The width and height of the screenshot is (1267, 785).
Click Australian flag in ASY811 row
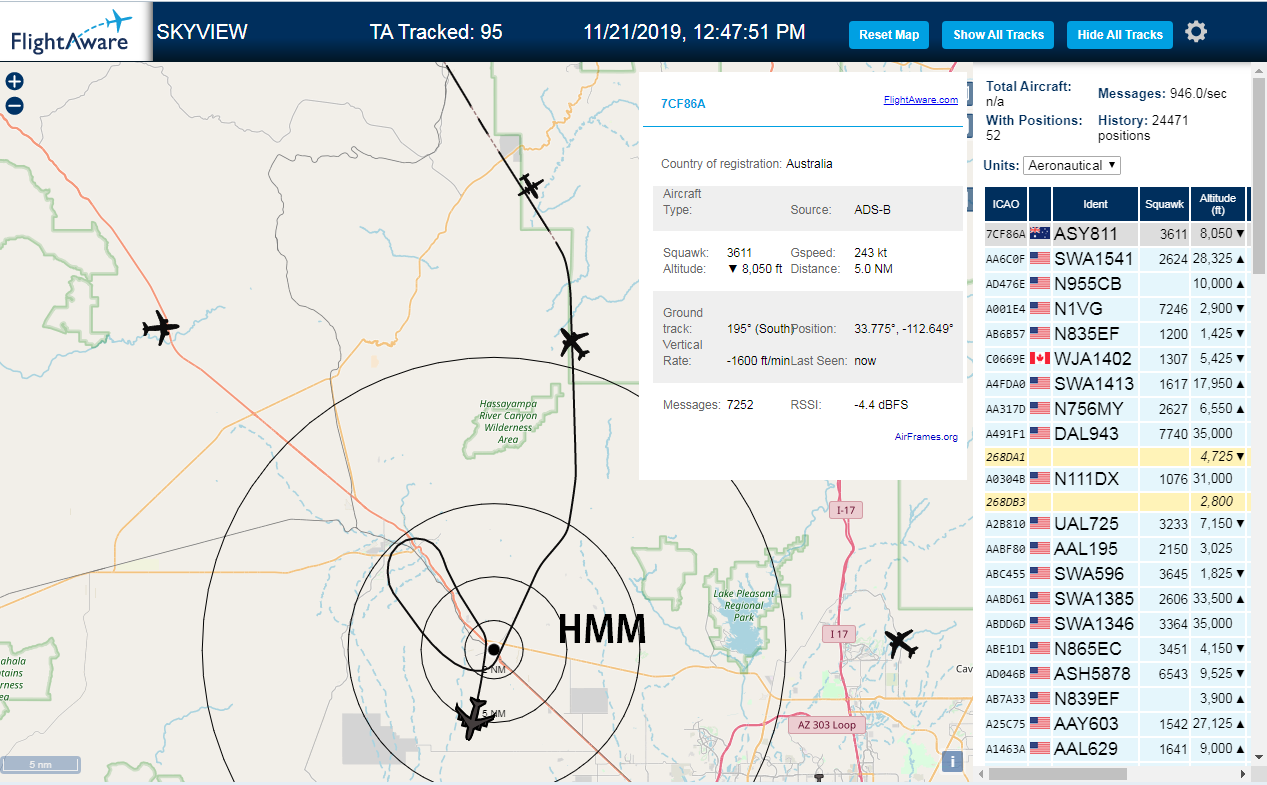click(1040, 234)
